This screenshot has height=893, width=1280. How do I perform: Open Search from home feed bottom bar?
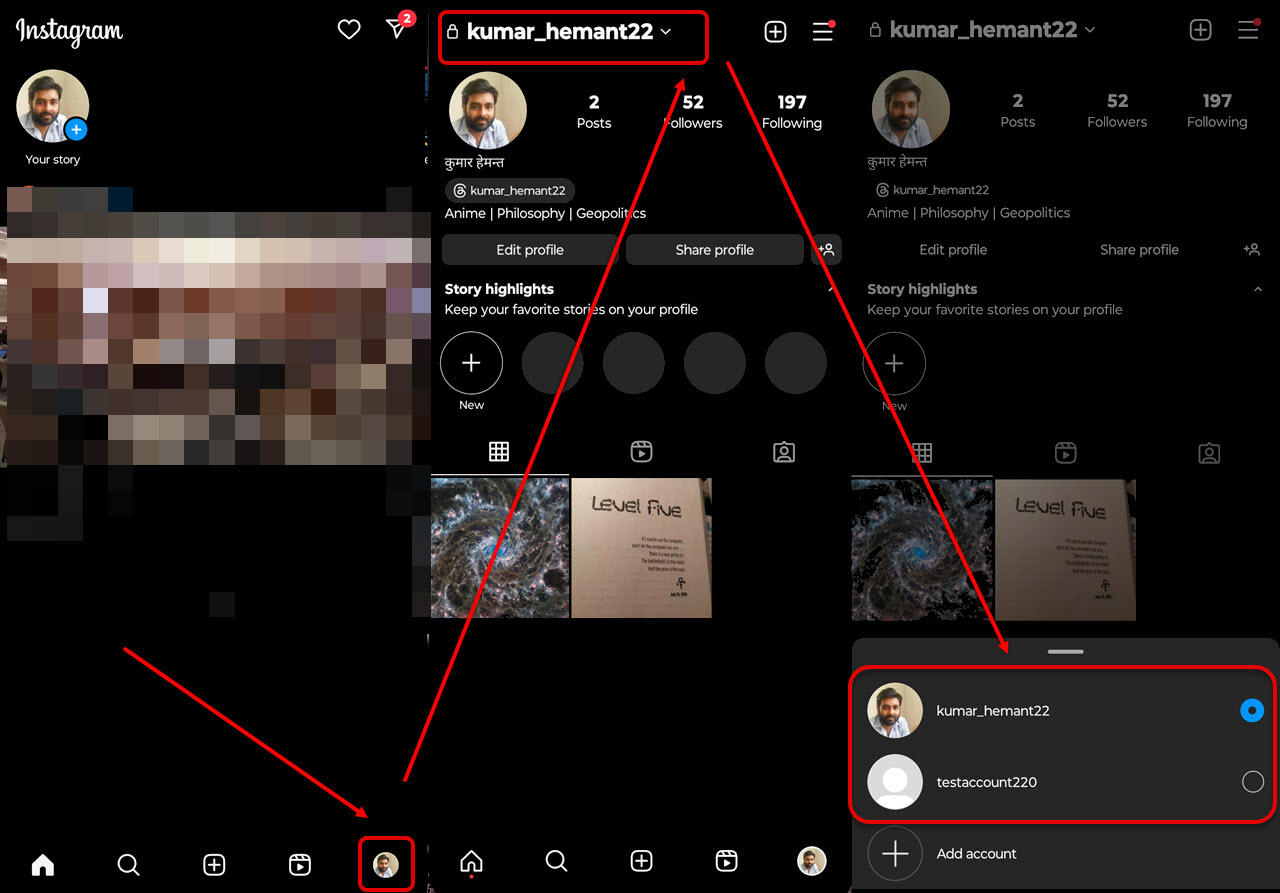click(129, 864)
